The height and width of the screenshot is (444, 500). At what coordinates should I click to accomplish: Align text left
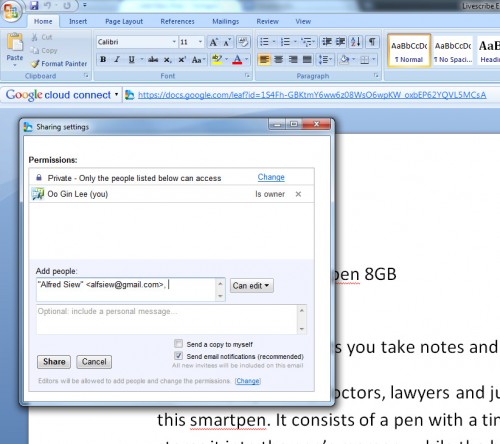tap(264, 60)
